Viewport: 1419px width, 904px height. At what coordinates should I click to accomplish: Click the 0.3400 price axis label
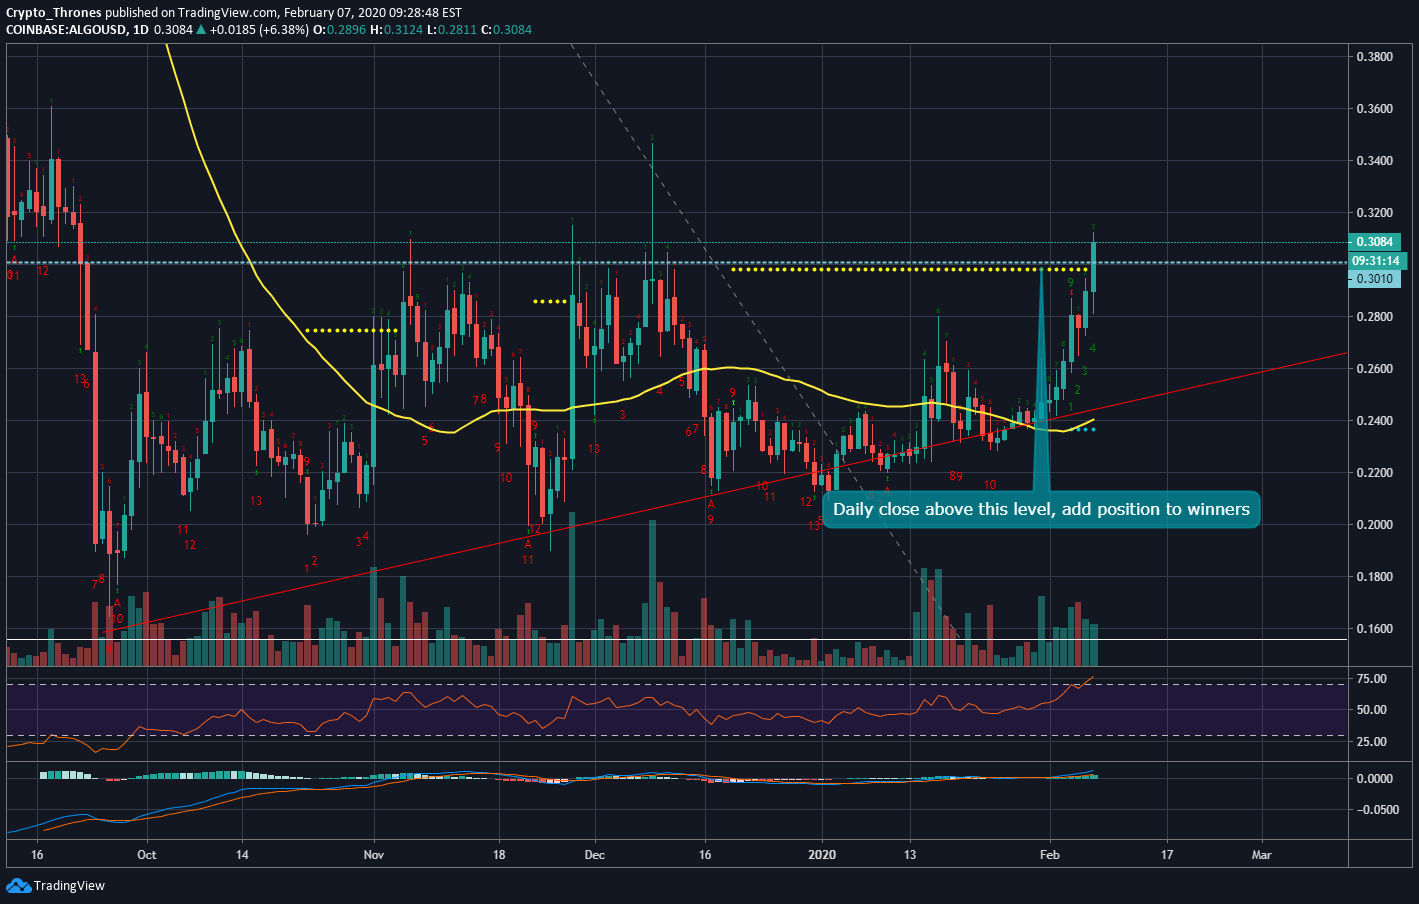[1374, 161]
